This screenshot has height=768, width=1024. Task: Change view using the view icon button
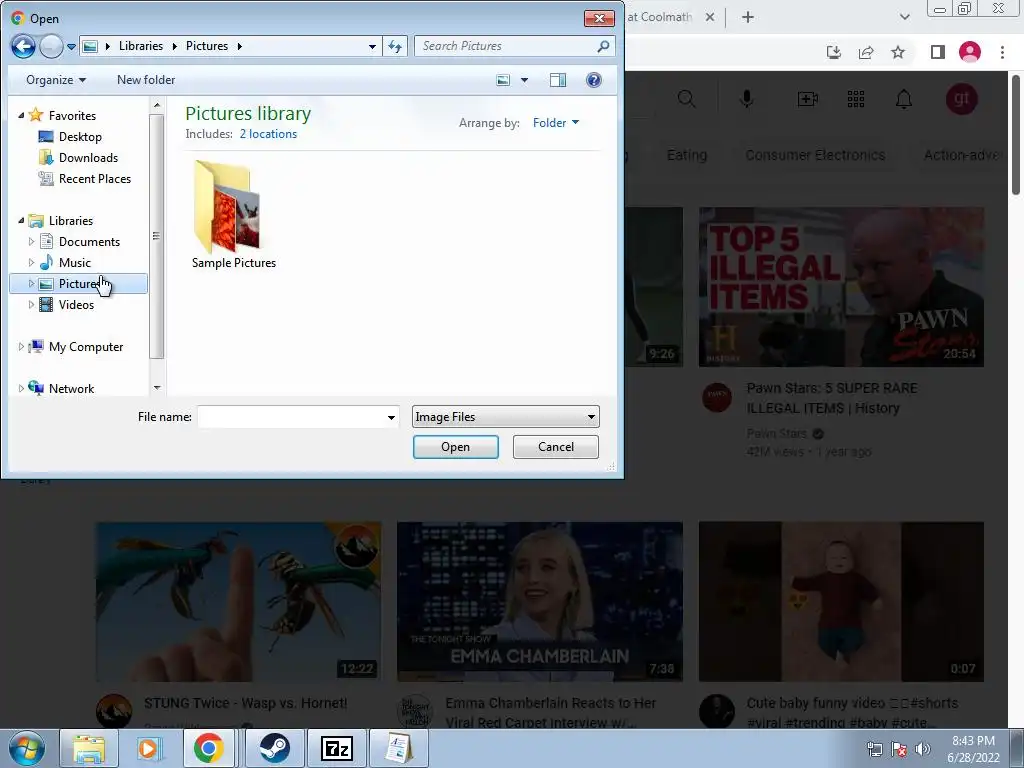[503, 80]
